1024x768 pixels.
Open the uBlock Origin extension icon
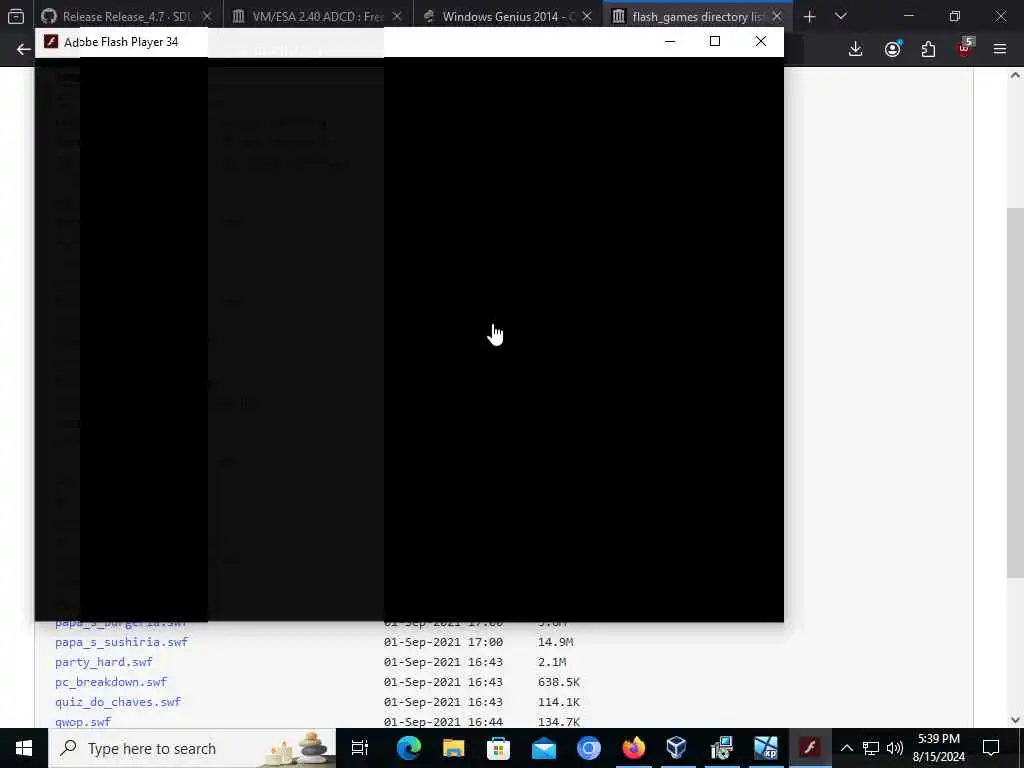coord(965,48)
